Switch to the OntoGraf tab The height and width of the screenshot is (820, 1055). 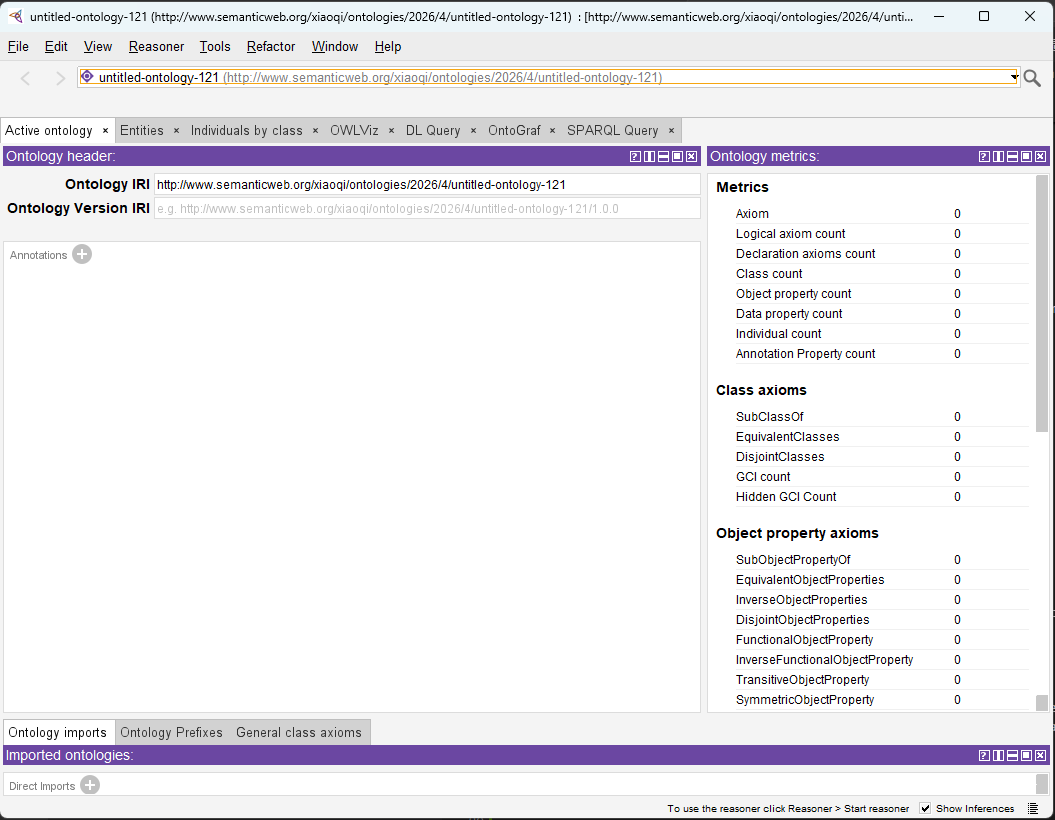pyautogui.click(x=514, y=131)
